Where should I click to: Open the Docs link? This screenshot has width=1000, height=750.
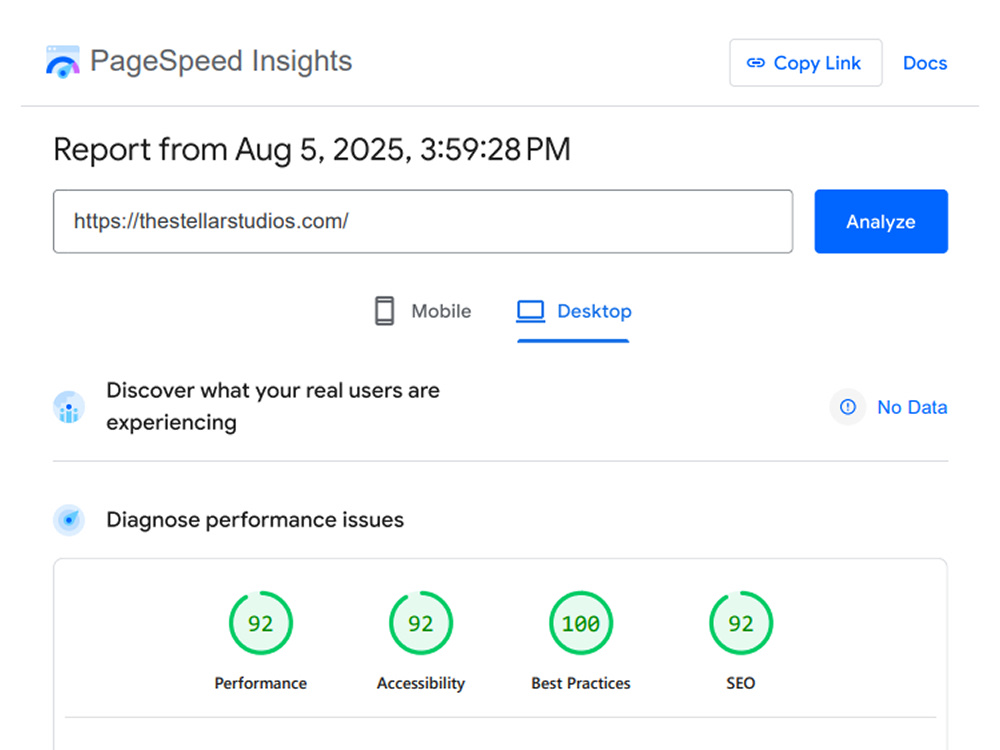(925, 63)
